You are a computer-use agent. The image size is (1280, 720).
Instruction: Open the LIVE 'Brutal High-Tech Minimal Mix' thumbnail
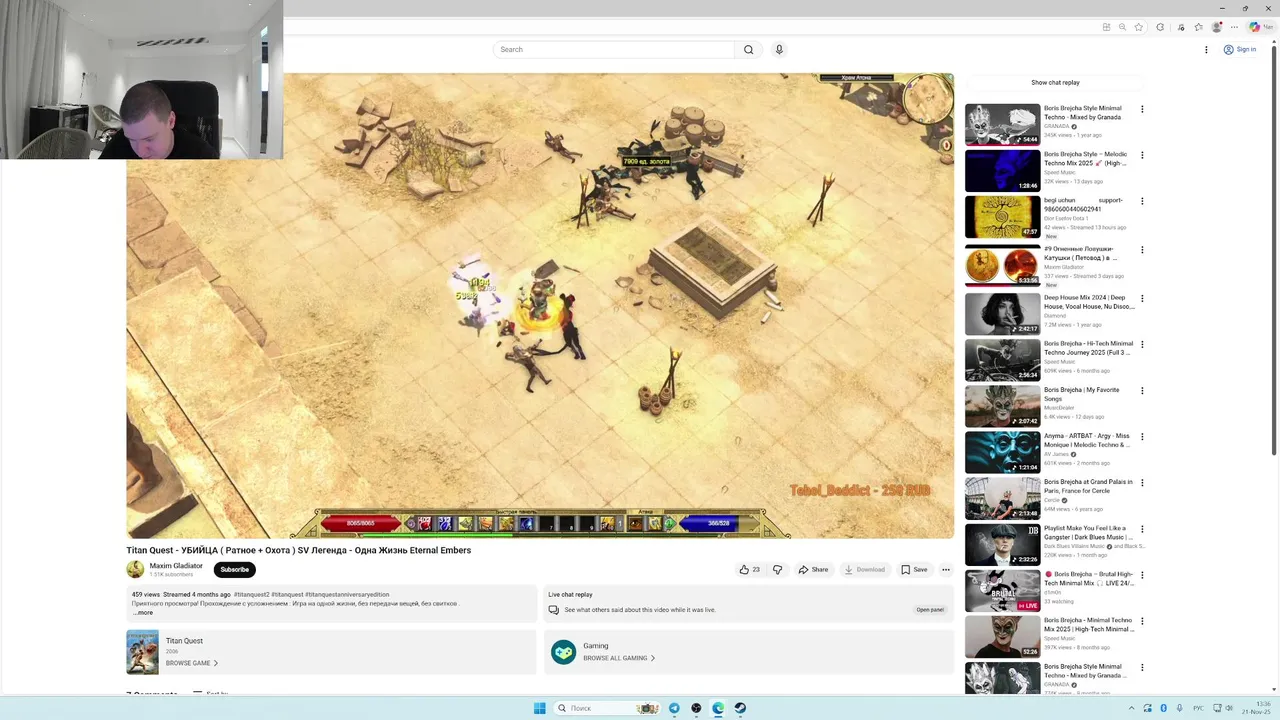(x=1002, y=590)
